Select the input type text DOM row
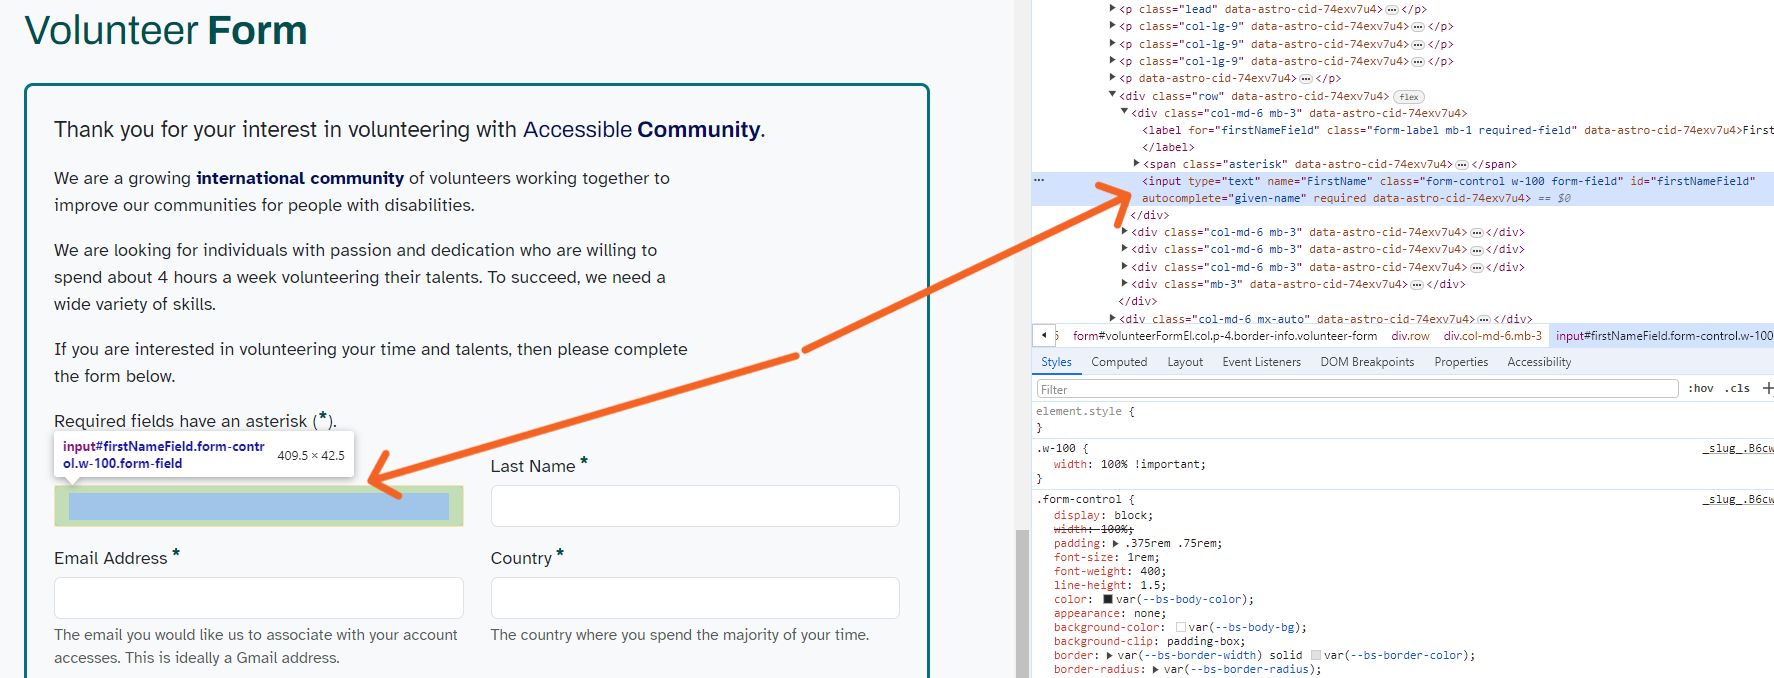 tap(1403, 189)
